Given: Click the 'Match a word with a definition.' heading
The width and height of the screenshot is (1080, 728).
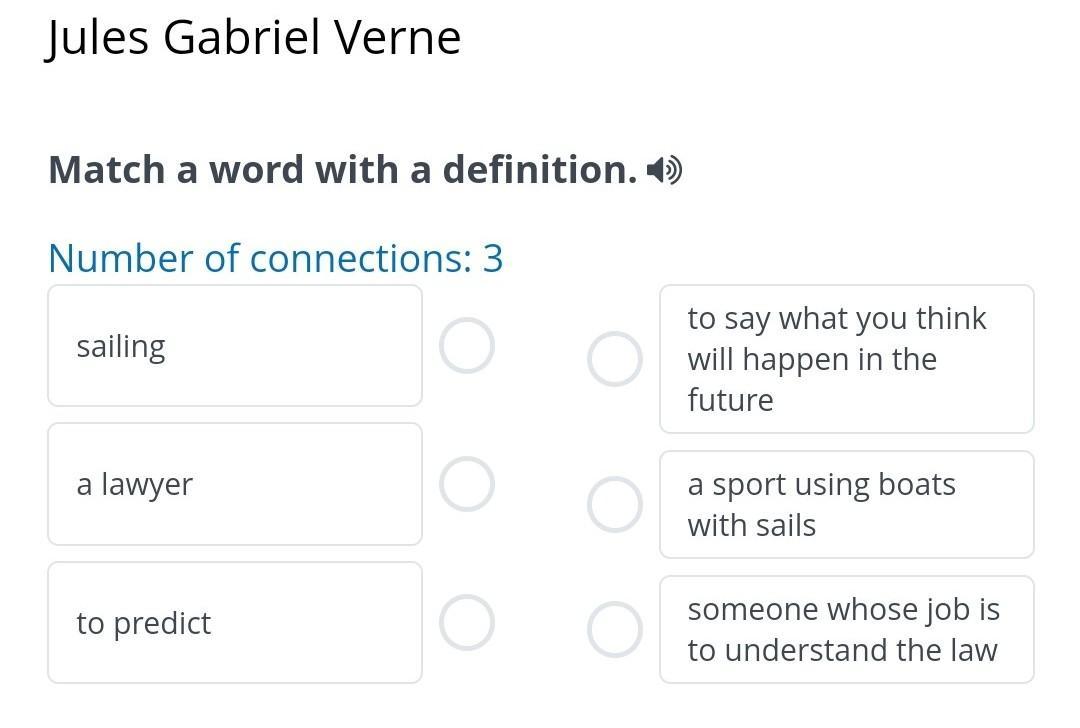Looking at the screenshot, I should click(x=342, y=170).
